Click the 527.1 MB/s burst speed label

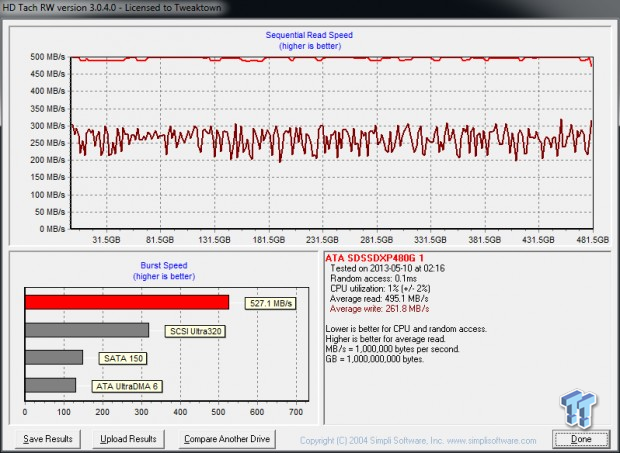tap(270, 303)
